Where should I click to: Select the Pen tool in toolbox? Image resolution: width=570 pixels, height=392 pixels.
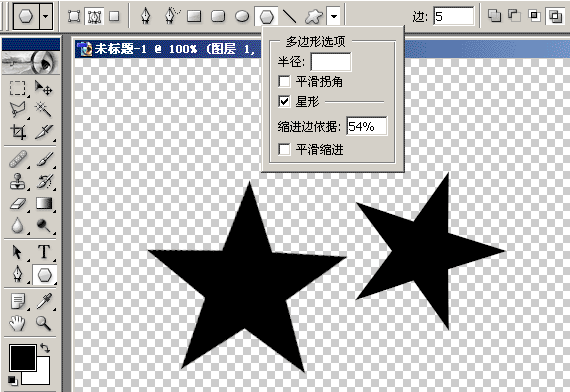(x=17, y=275)
